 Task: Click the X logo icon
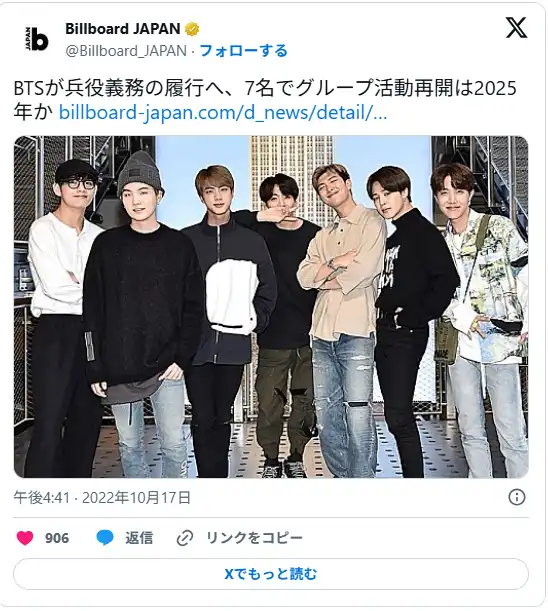point(516,27)
